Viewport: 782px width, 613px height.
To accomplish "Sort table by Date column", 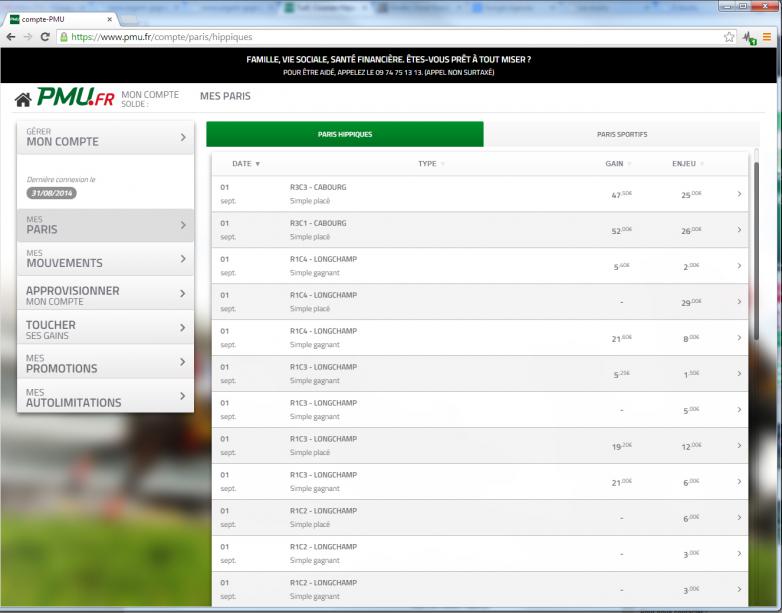I will coord(246,164).
